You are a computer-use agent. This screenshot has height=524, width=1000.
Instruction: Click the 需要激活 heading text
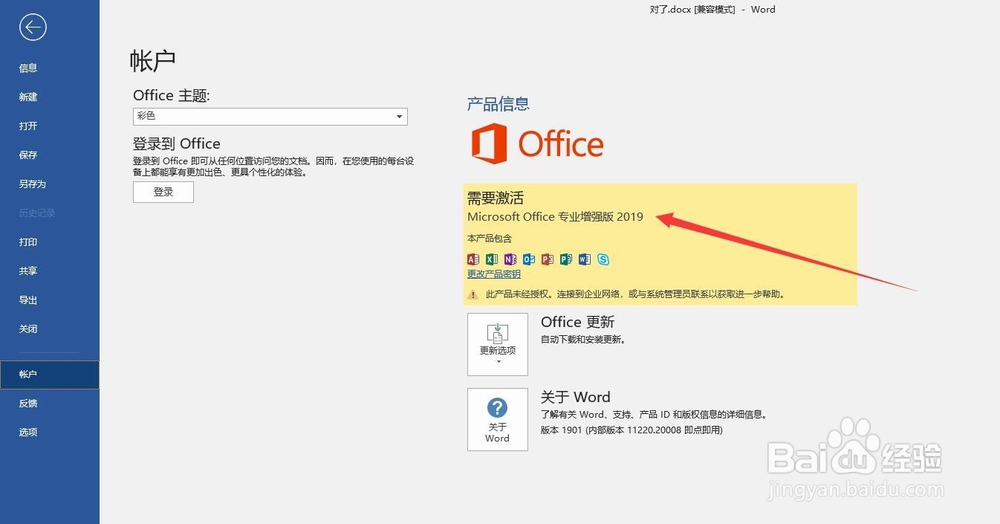tap(496, 198)
